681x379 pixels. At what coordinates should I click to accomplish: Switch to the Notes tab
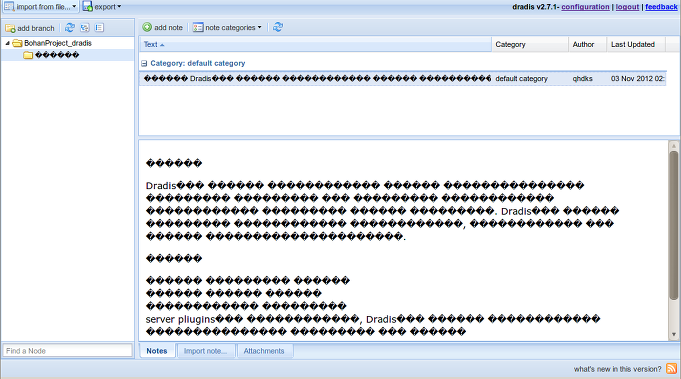coord(157,351)
